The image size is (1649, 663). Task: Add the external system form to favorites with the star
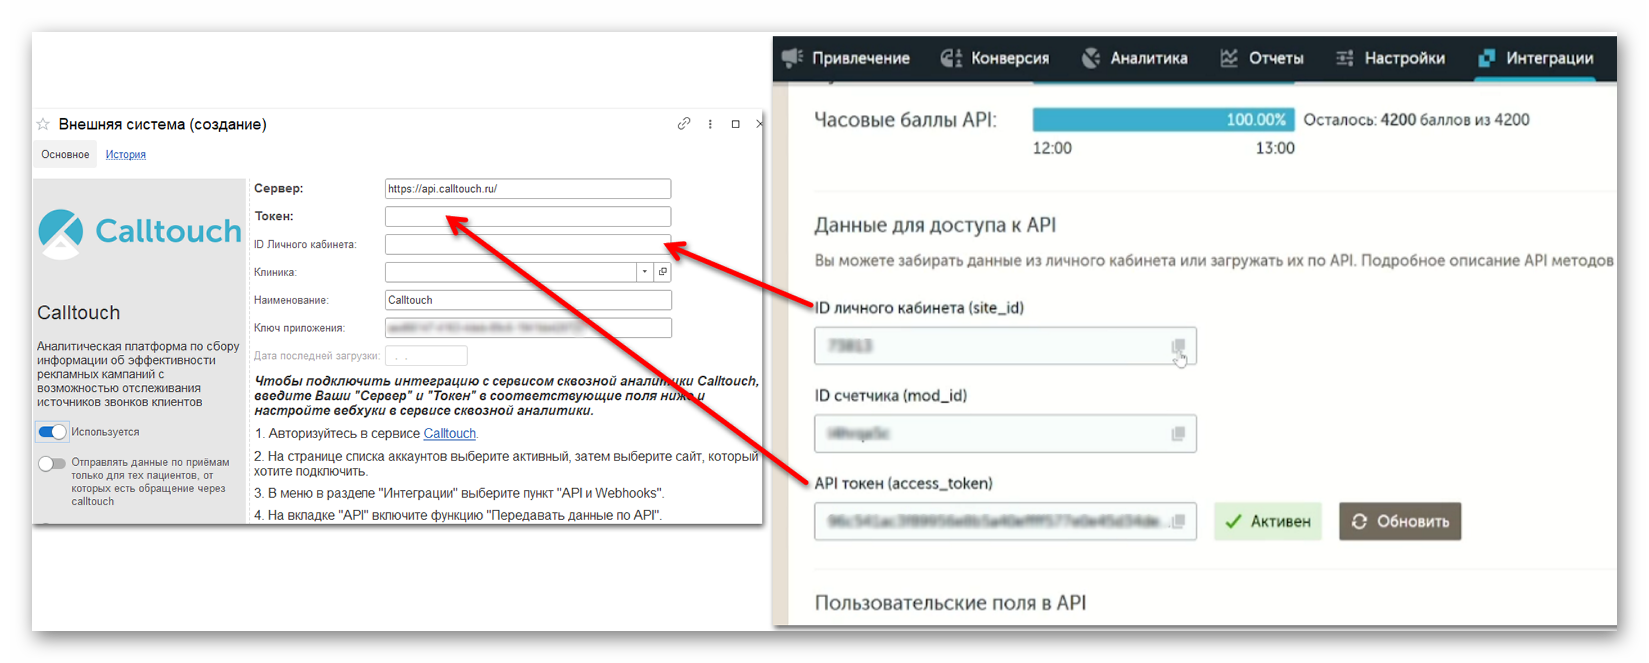tap(43, 124)
